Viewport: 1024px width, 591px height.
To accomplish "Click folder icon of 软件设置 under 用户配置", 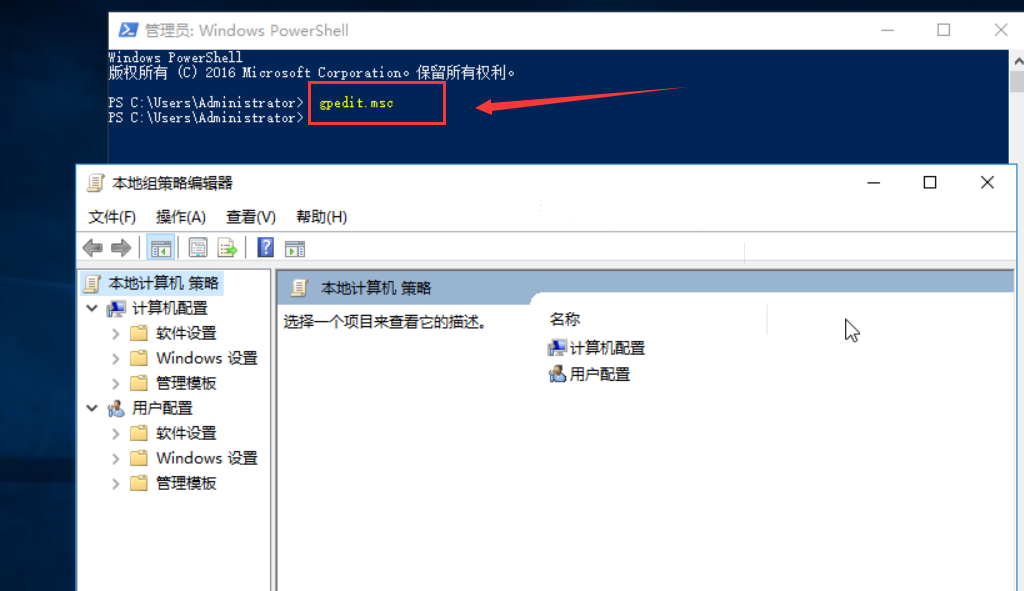I will (x=138, y=433).
